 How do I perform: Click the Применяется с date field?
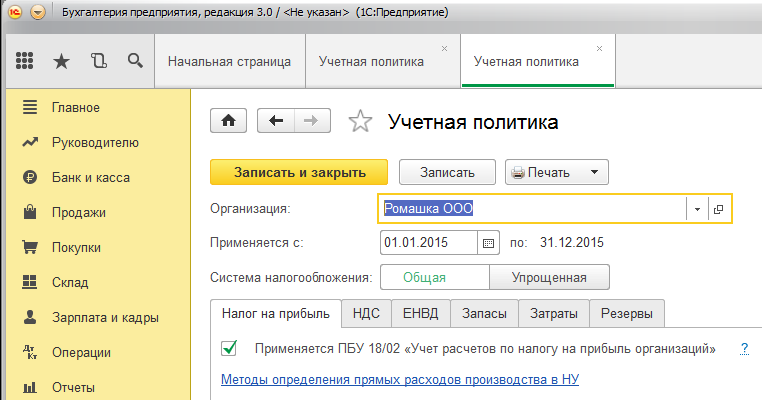428,242
